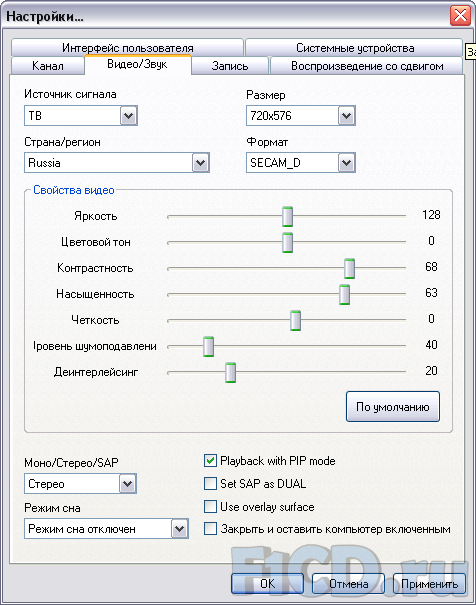Switch to the Канал tab
476x605 pixels.
pyautogui.click(x=48, y=66)
